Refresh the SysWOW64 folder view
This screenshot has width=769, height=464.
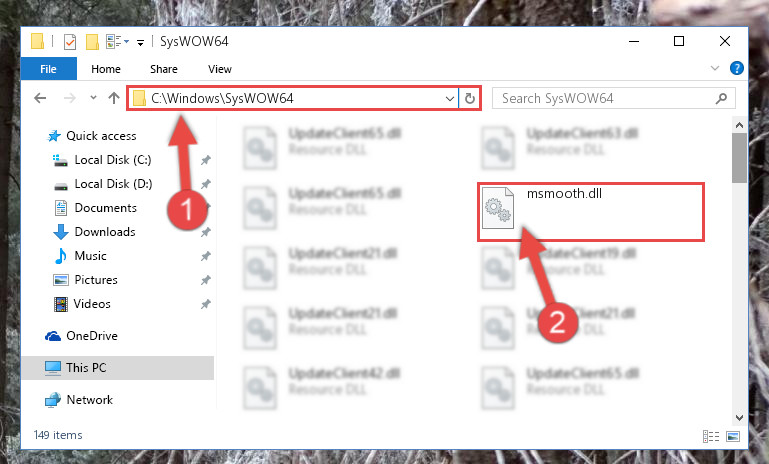pyautogui.click(x=469, y=99)
